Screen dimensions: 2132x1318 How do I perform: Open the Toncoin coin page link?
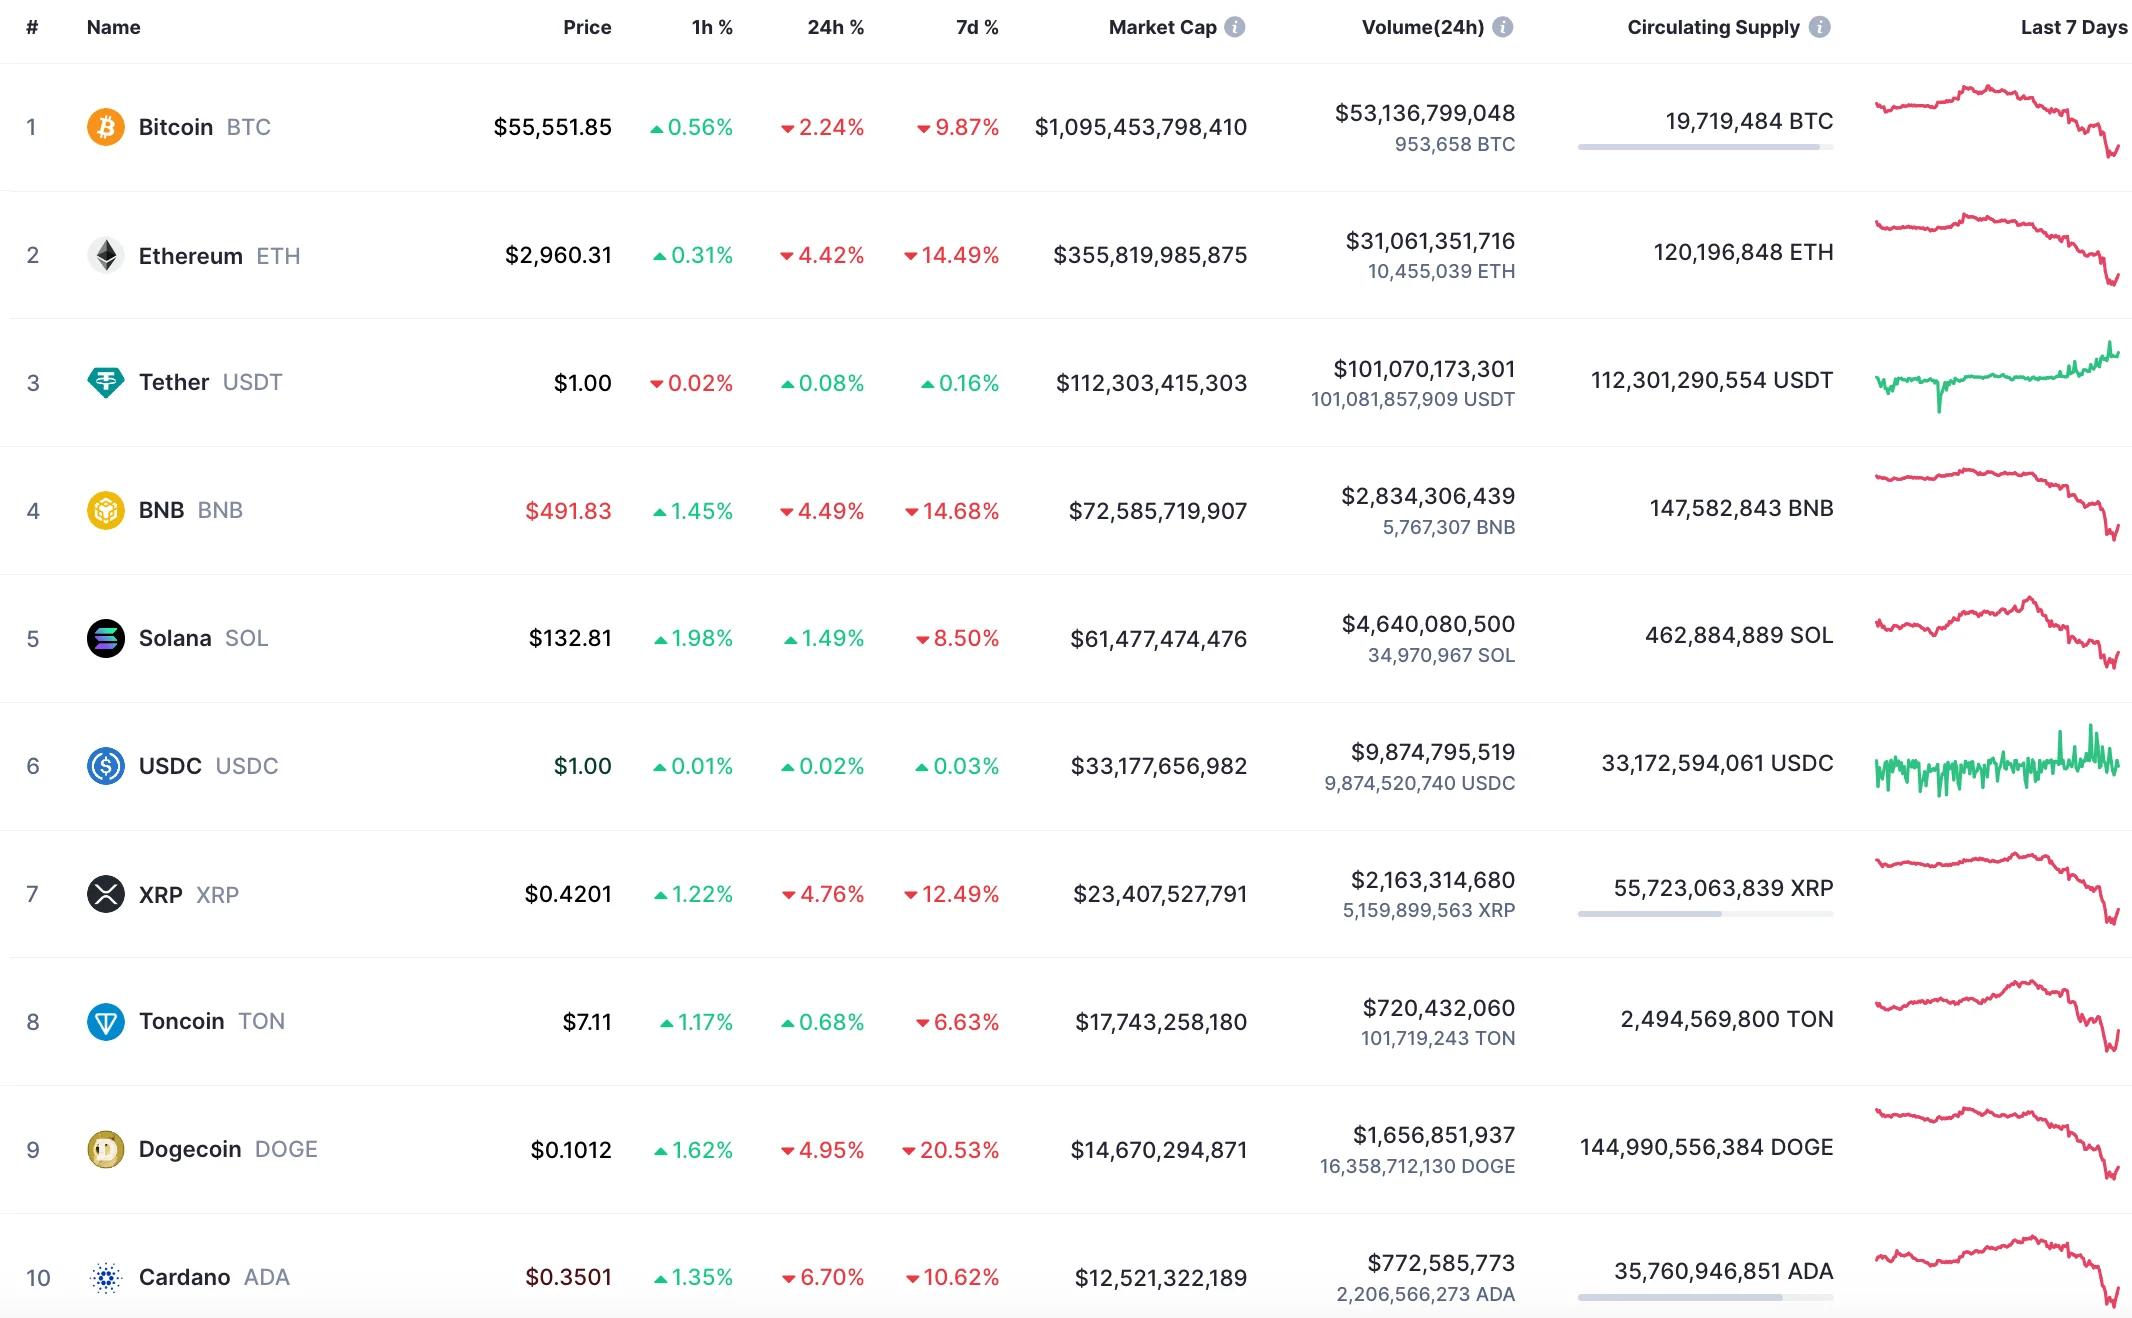181,1021
